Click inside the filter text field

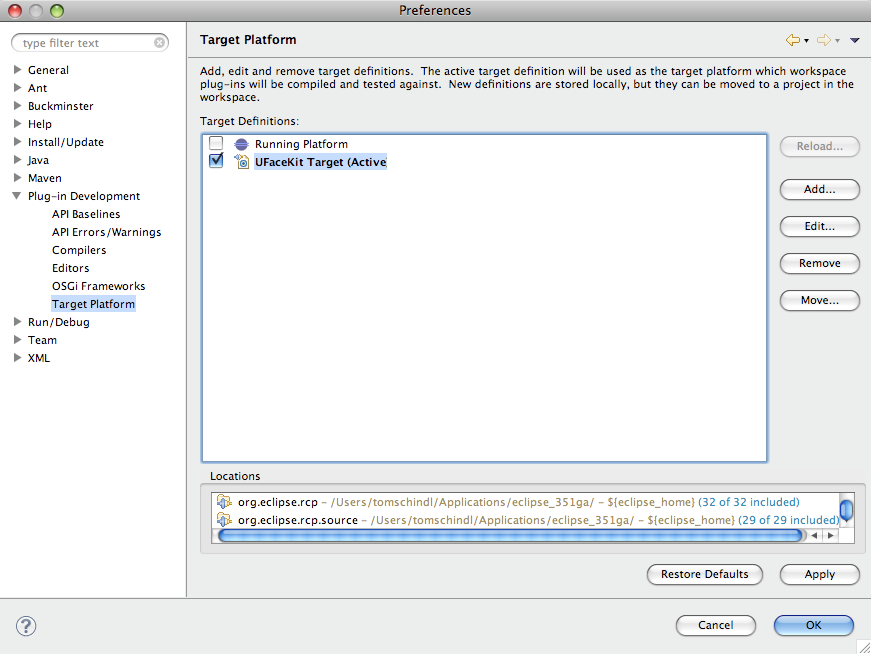pyautogui.click(x=85, y=43)
